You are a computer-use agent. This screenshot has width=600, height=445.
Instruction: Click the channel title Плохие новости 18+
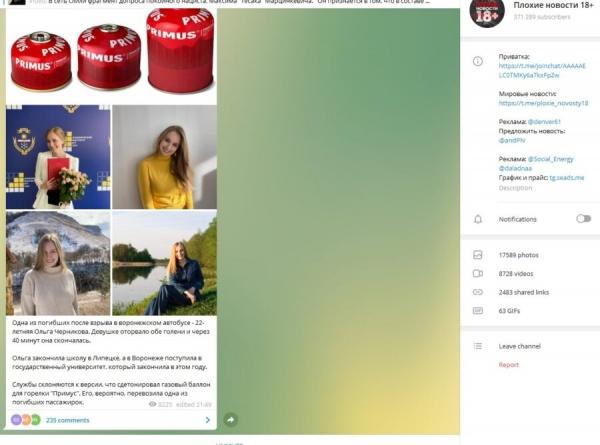[553, 5]
